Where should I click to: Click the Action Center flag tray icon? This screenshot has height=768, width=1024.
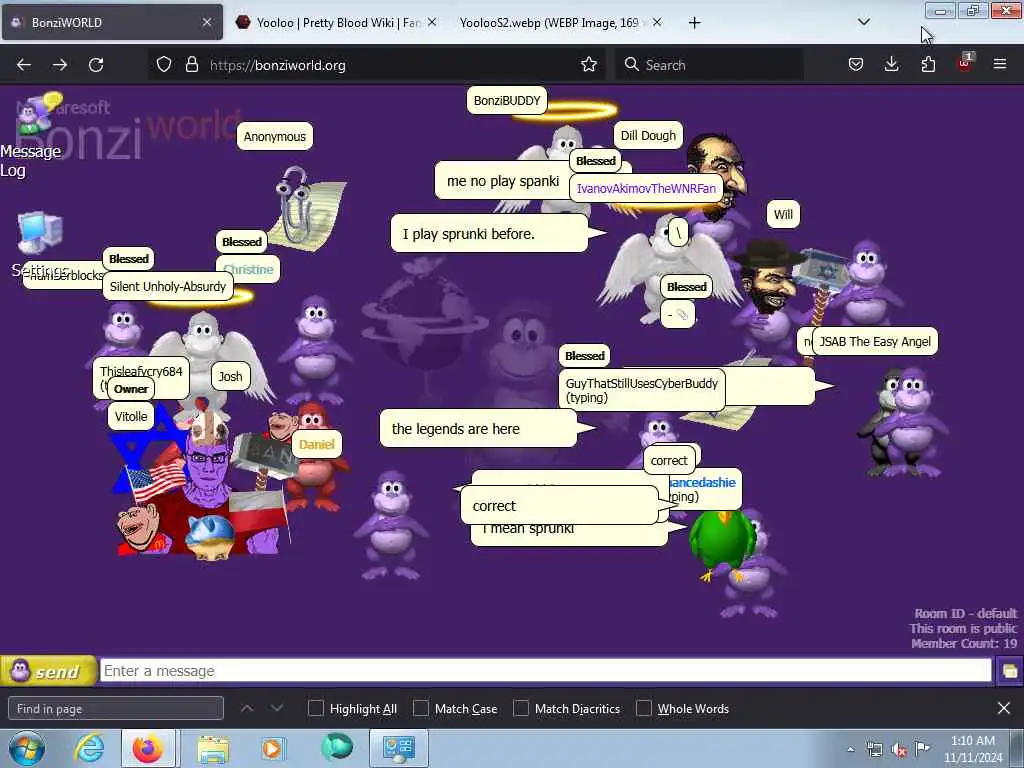coord(922,750)
